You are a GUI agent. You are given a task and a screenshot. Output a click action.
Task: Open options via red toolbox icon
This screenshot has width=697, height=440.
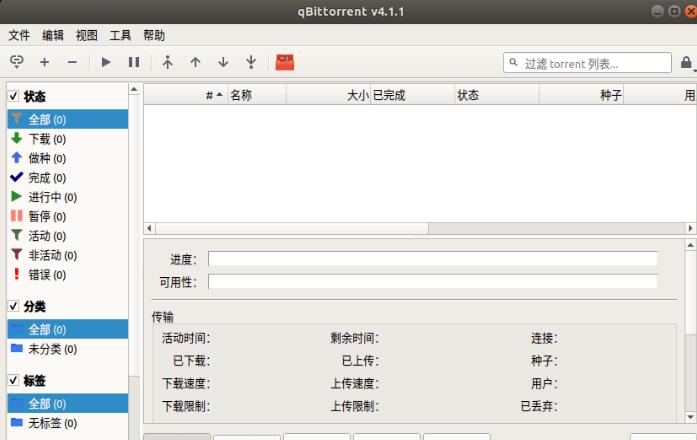tap(285, 62)
